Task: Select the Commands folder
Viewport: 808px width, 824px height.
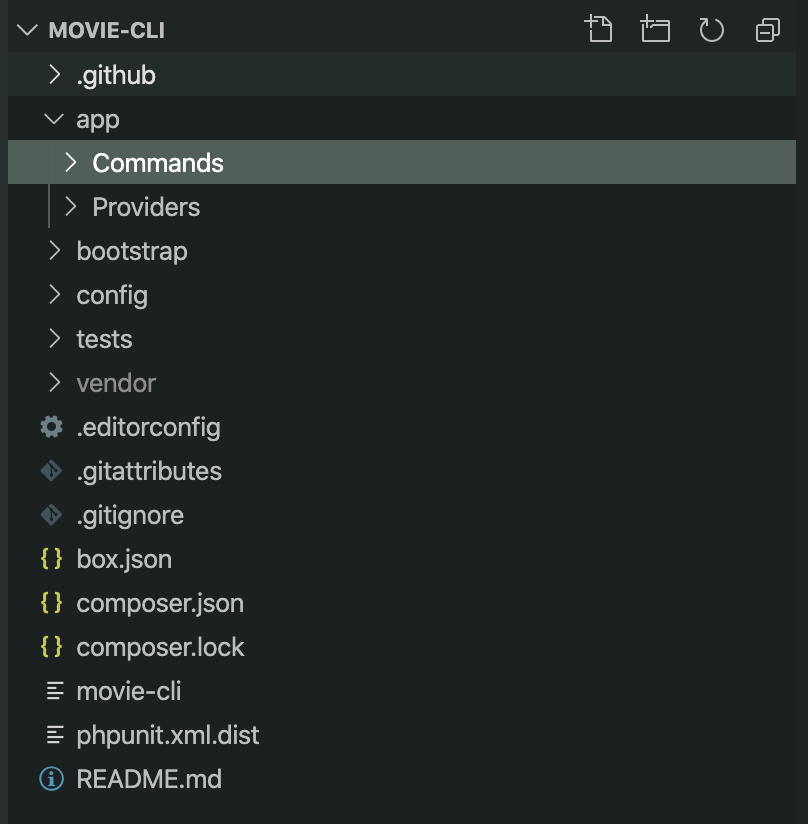Action: (x=157, y=163)
